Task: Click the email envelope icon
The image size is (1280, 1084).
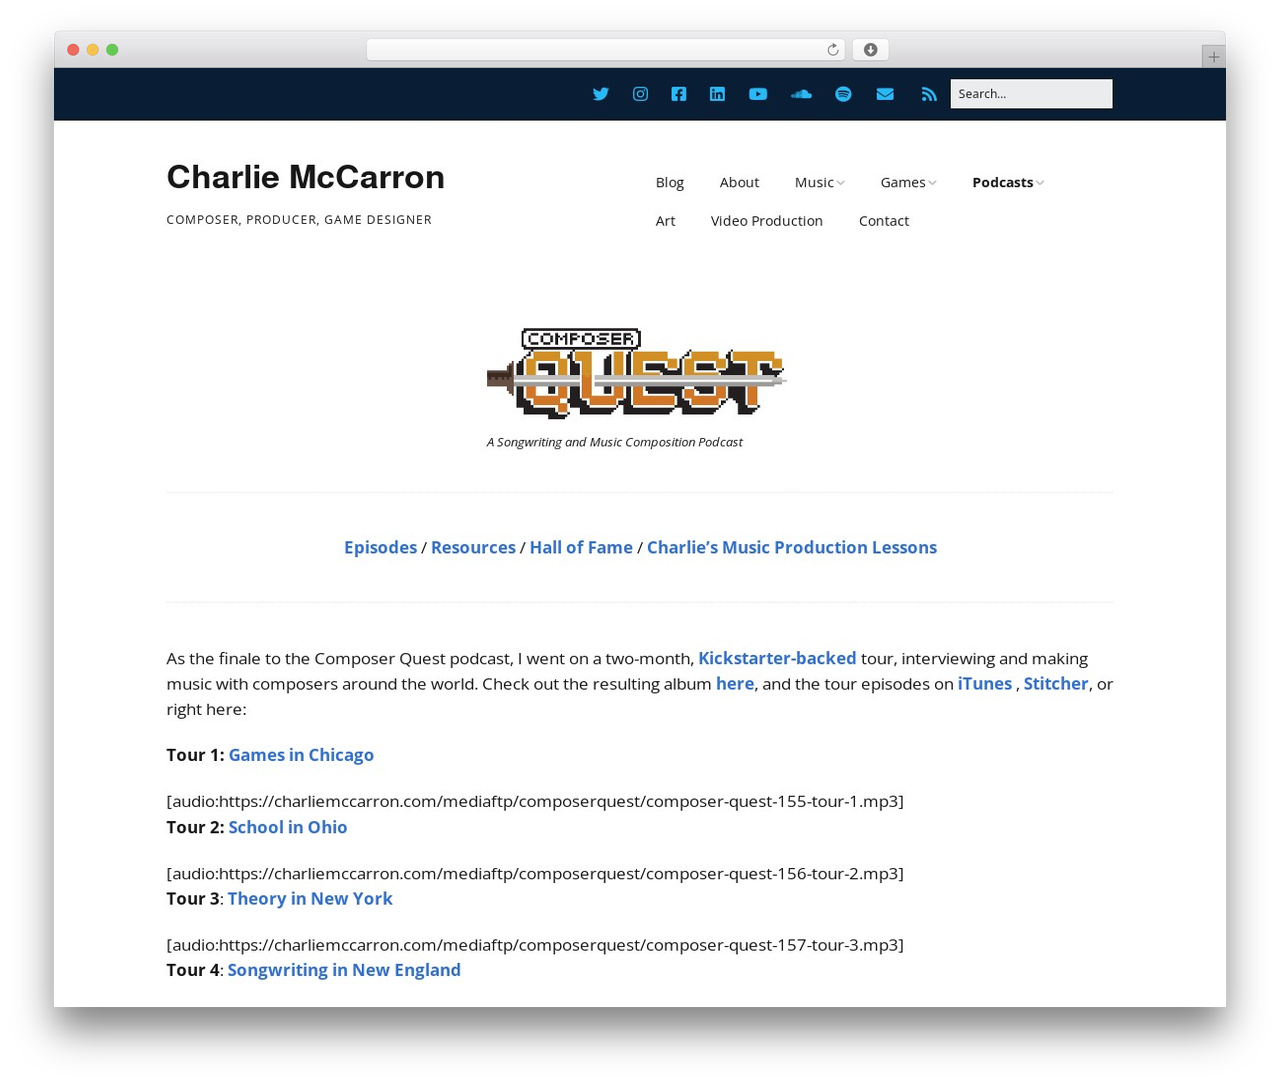Action: [x=885, y=94]
